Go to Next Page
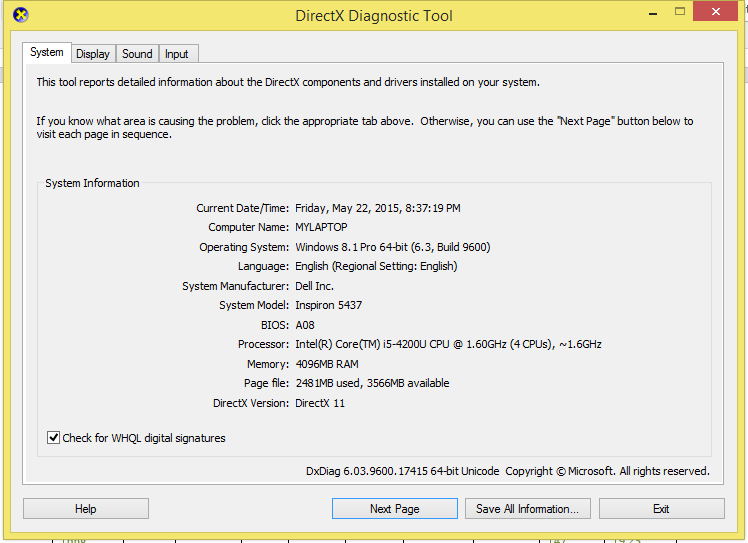Image resolution: width=748 pixels, height=543 pixels. pyautogui.click(x=394, y=509)
